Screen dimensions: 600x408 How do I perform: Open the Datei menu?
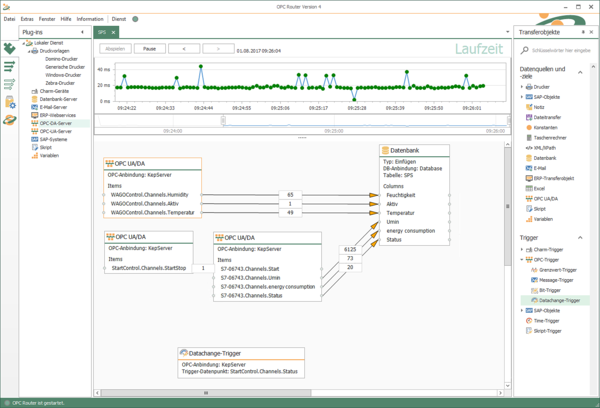[x=10, y=19]
